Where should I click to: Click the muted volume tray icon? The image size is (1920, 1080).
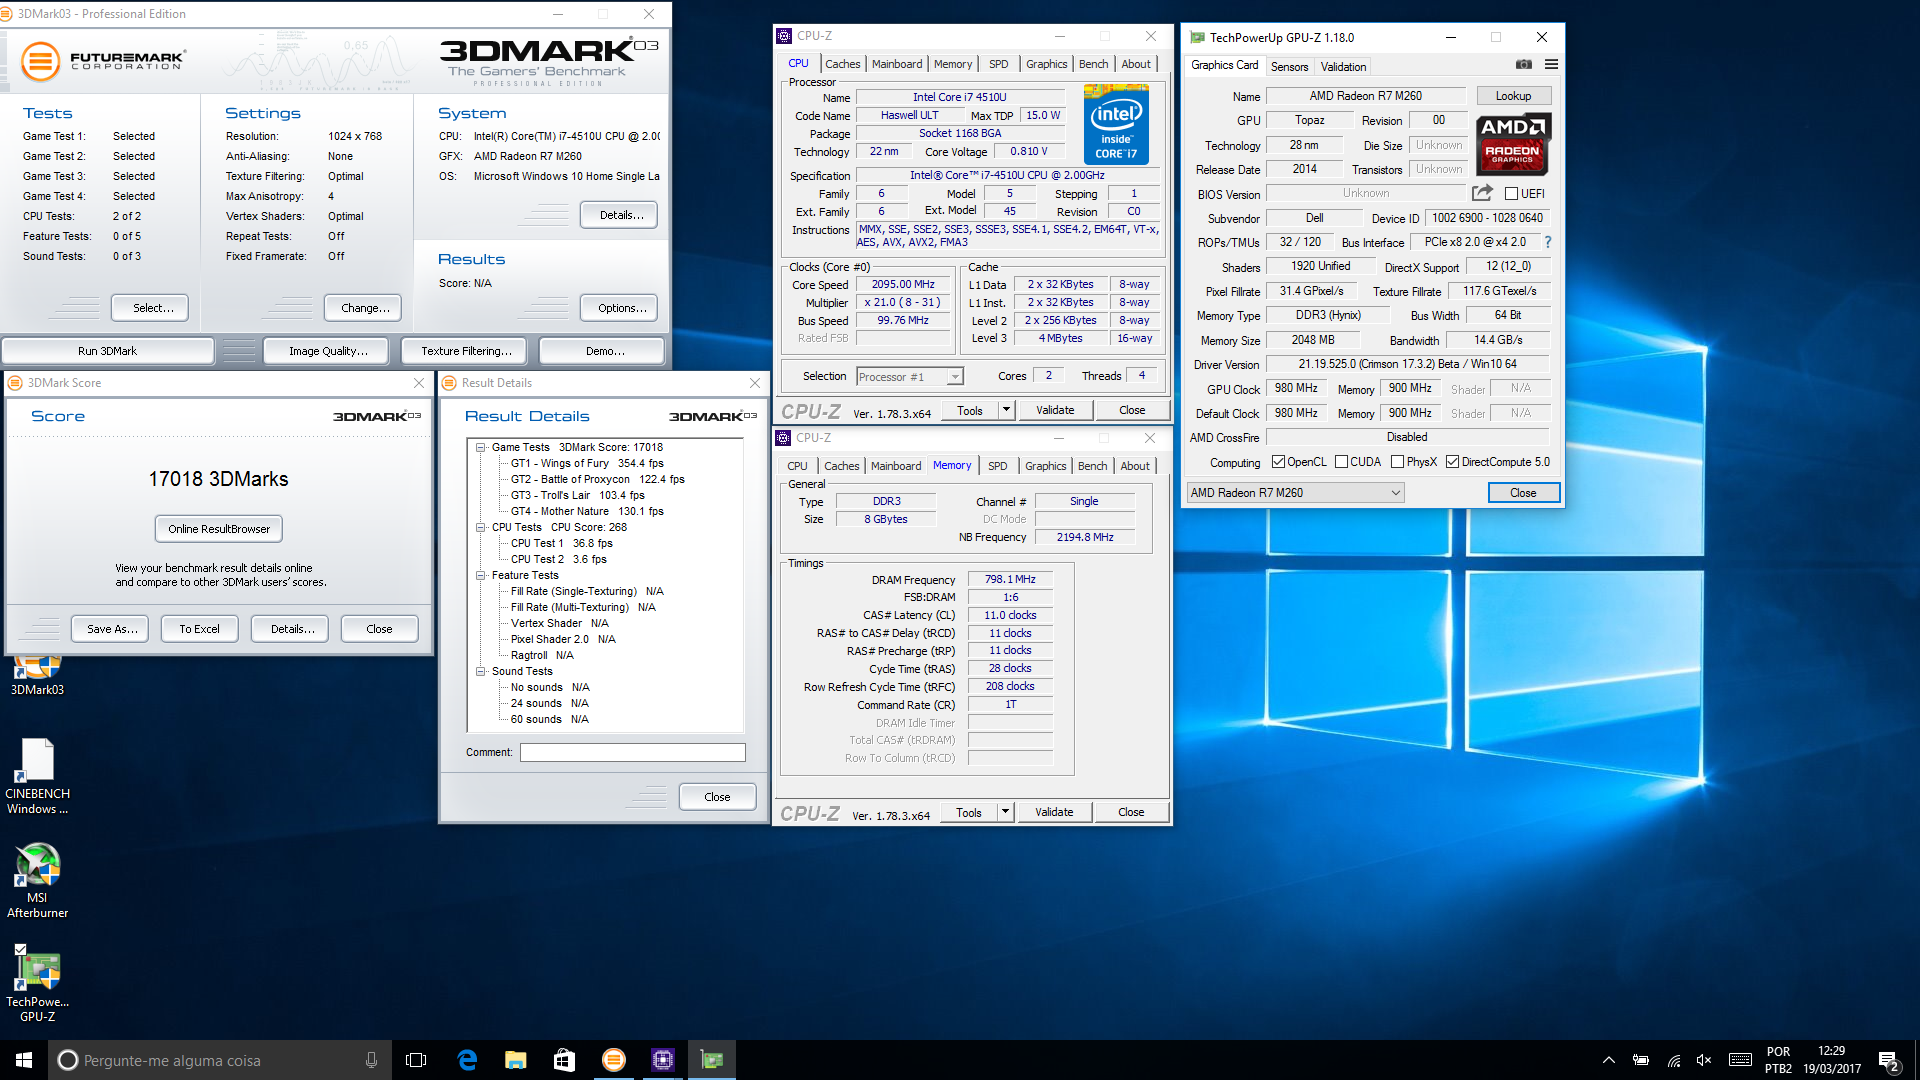pyautogui.click(x=1704, y=1060)
